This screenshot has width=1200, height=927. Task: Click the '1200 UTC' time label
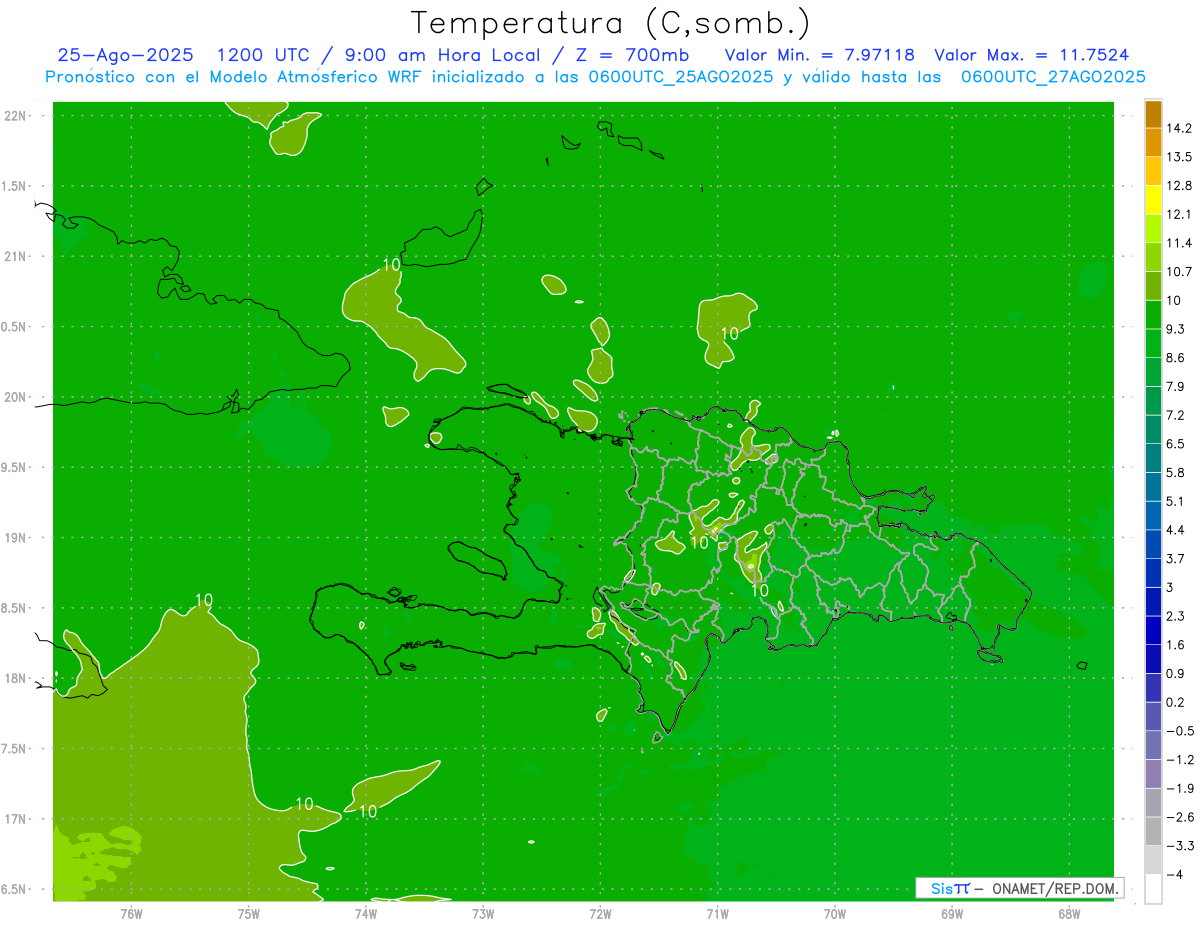coord(263,55)
